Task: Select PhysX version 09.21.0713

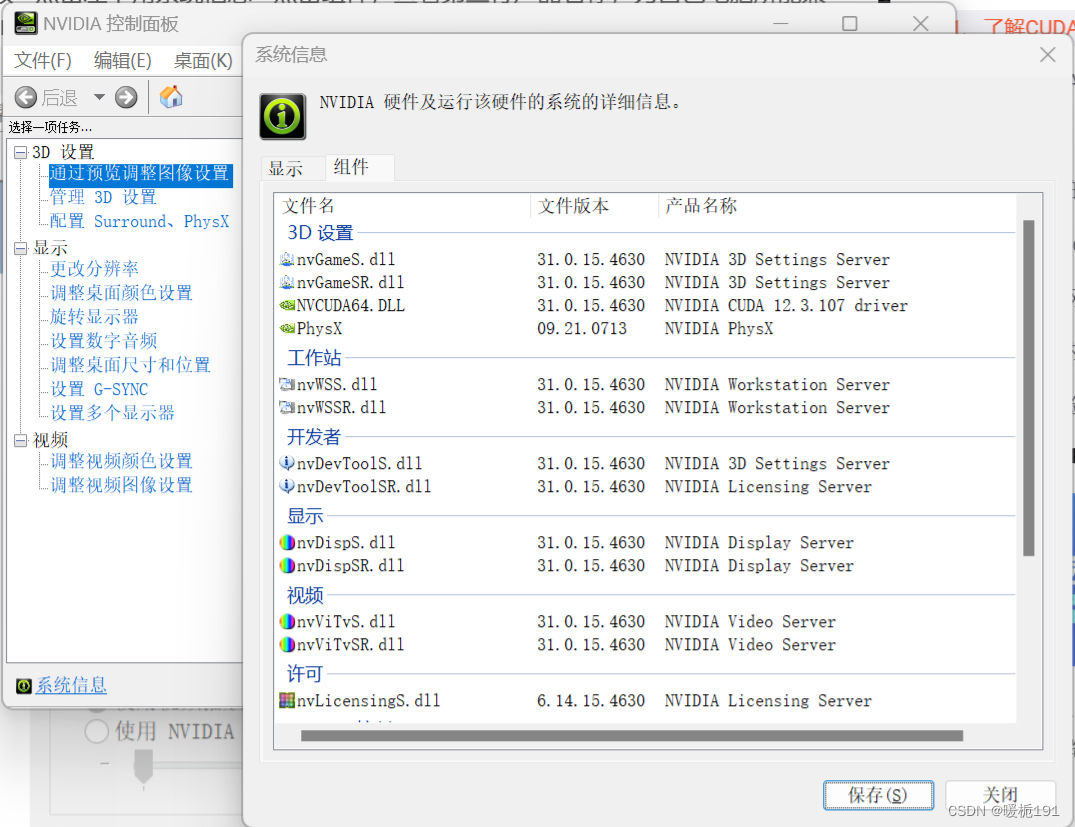Action: pyautogui.click(x=581, y=329)
